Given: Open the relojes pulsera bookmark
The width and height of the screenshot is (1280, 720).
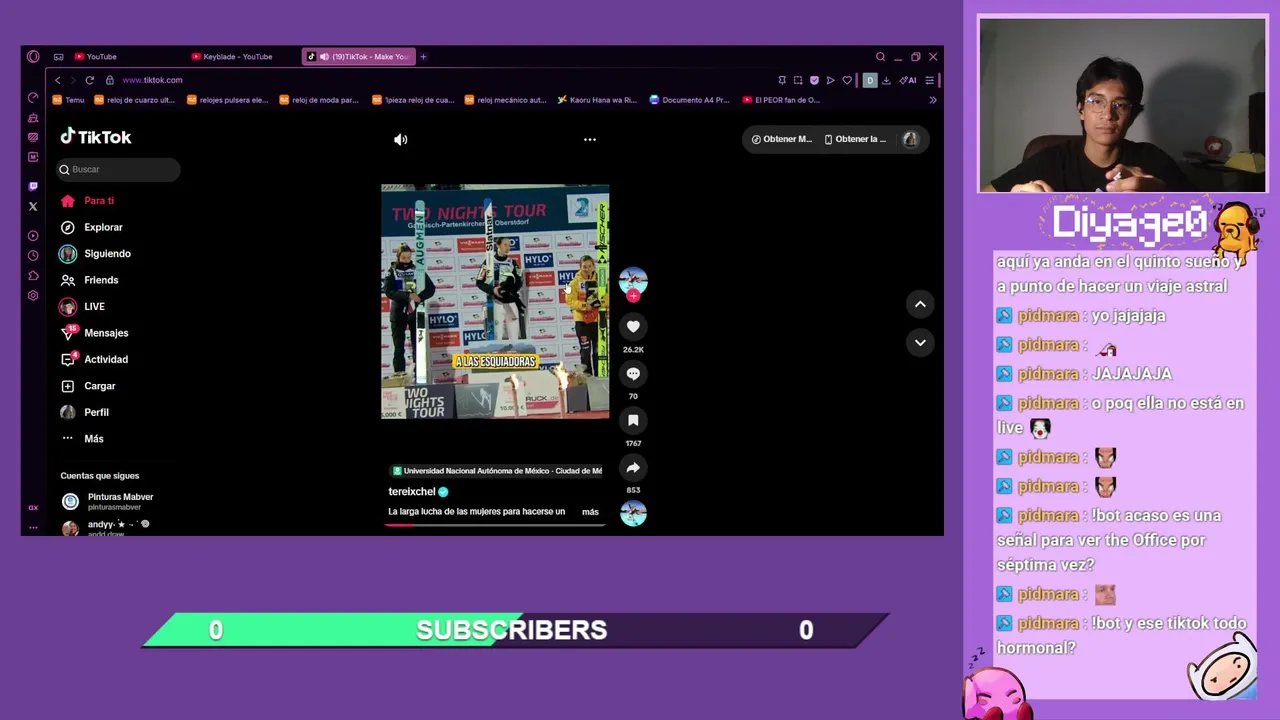Looking at the screenshot, I should (x=227, y=100).
